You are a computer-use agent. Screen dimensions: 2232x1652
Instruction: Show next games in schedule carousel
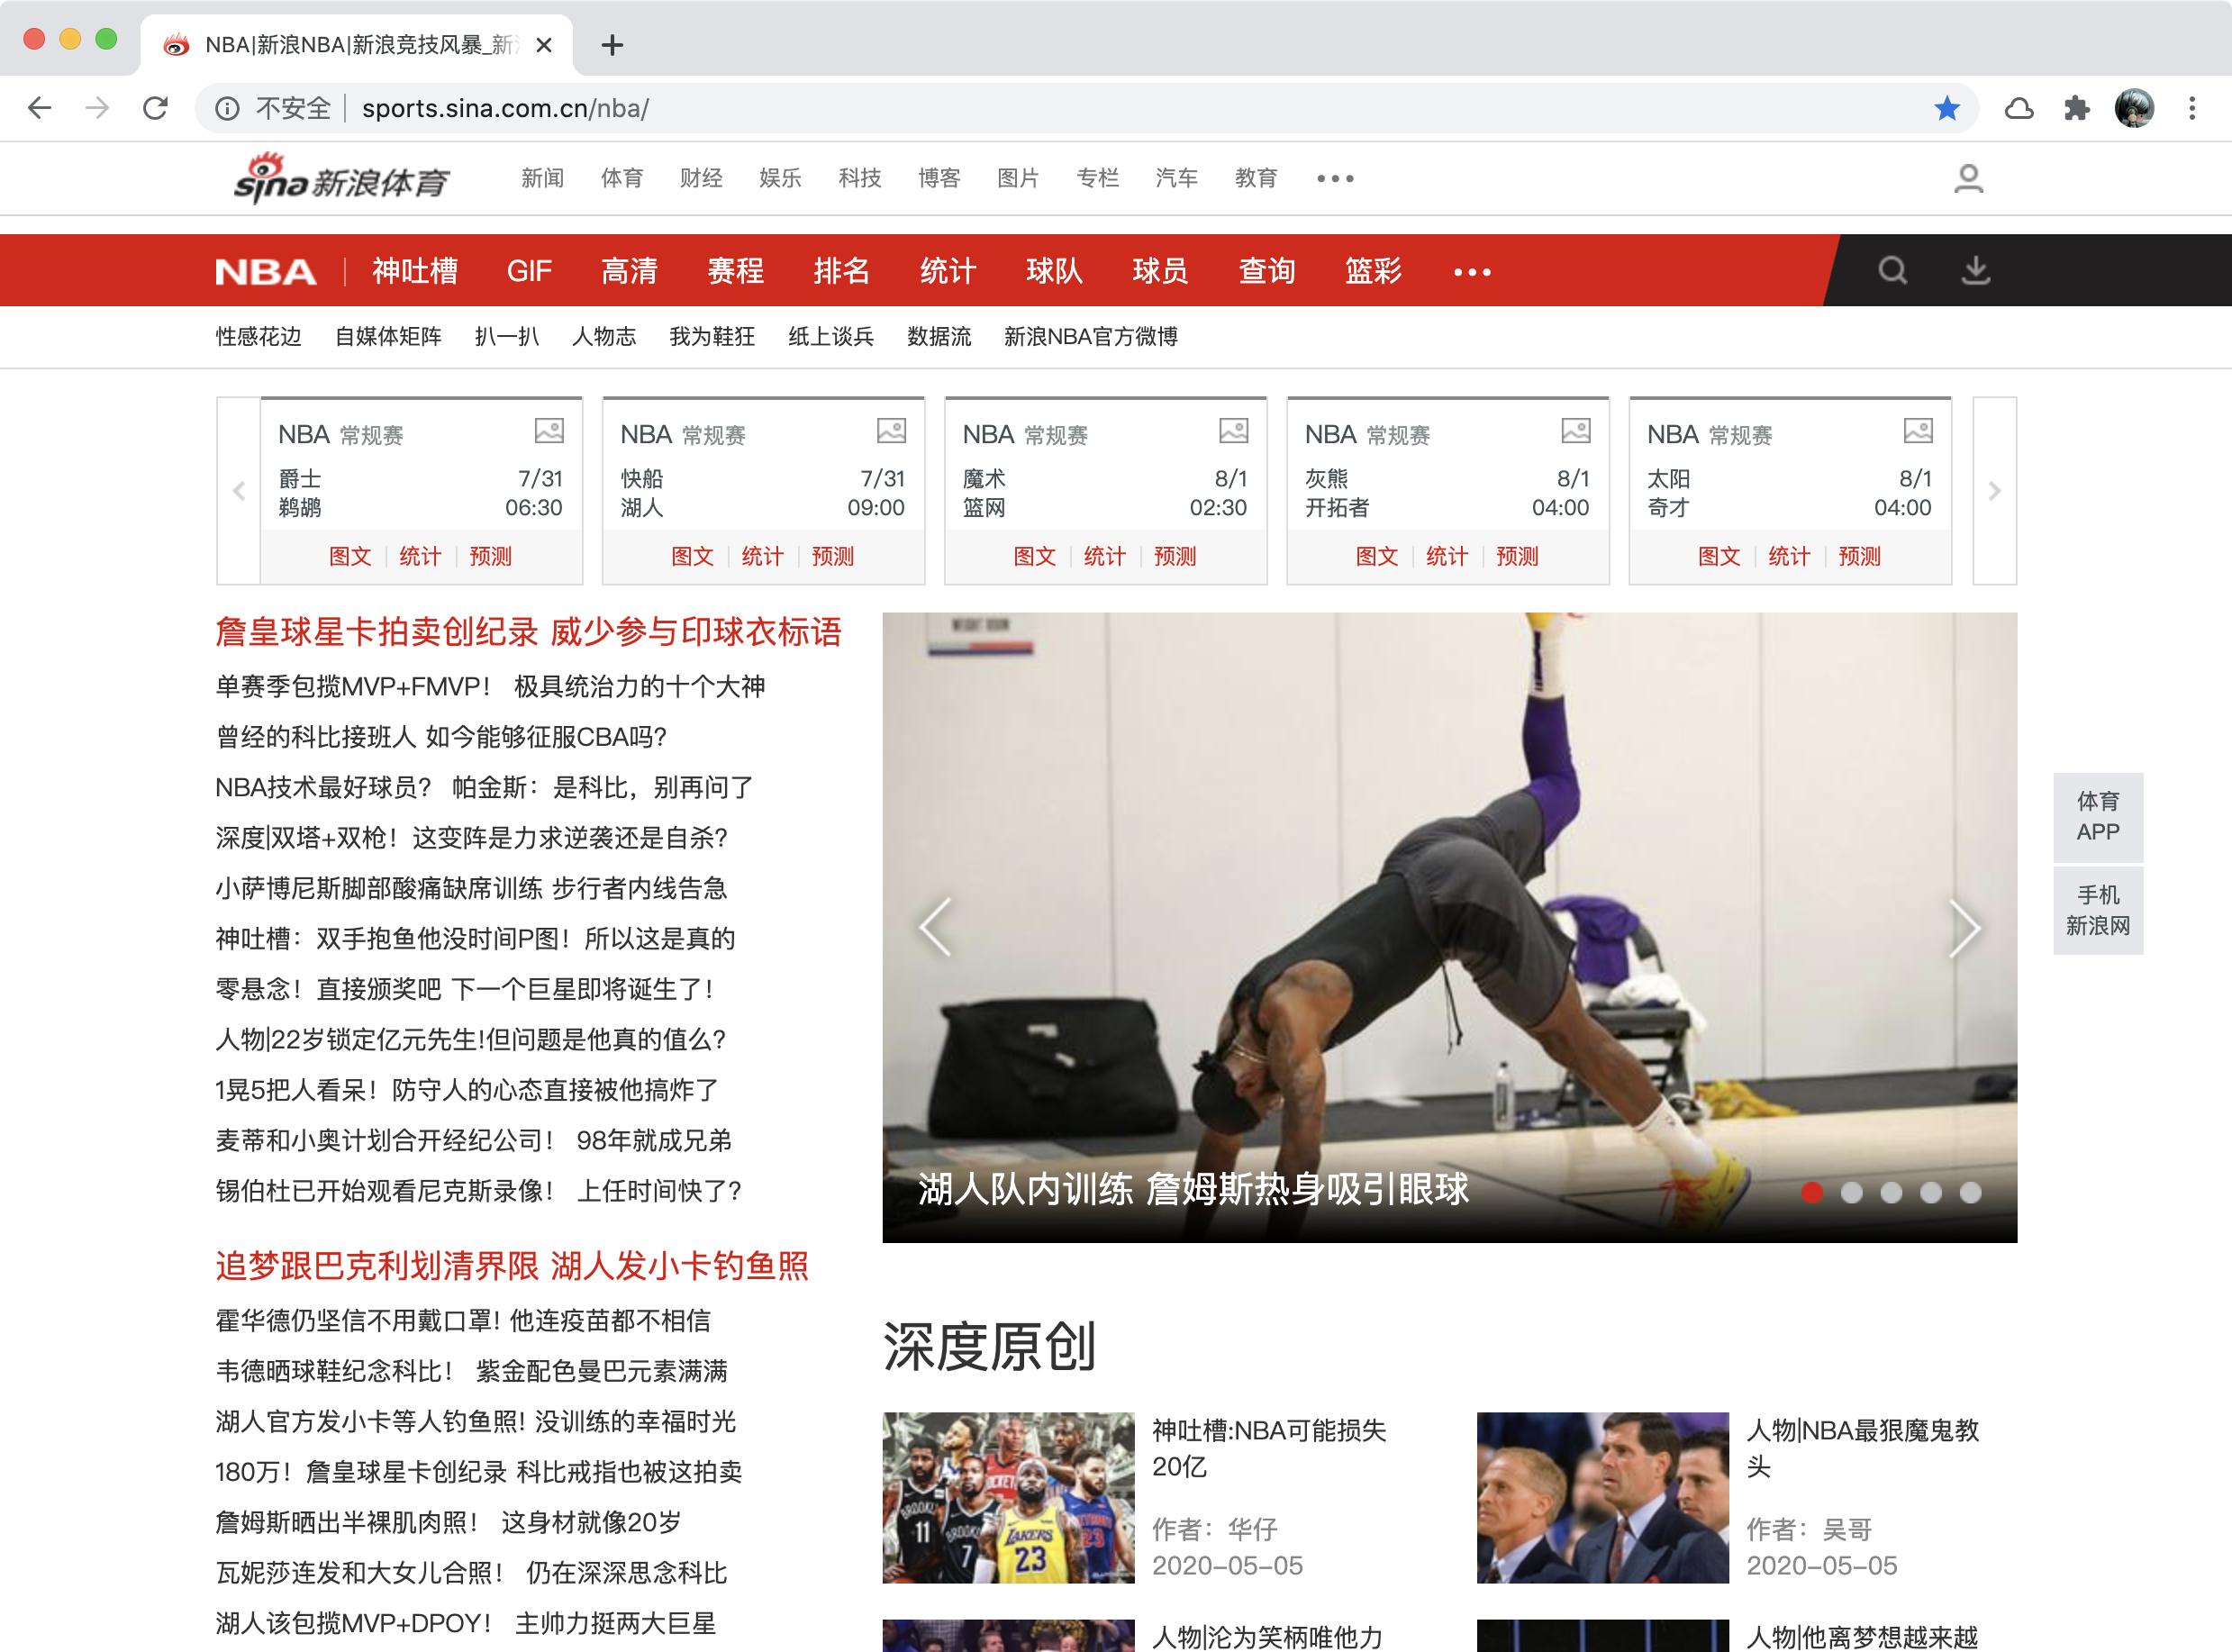[x=1994, y=491]
